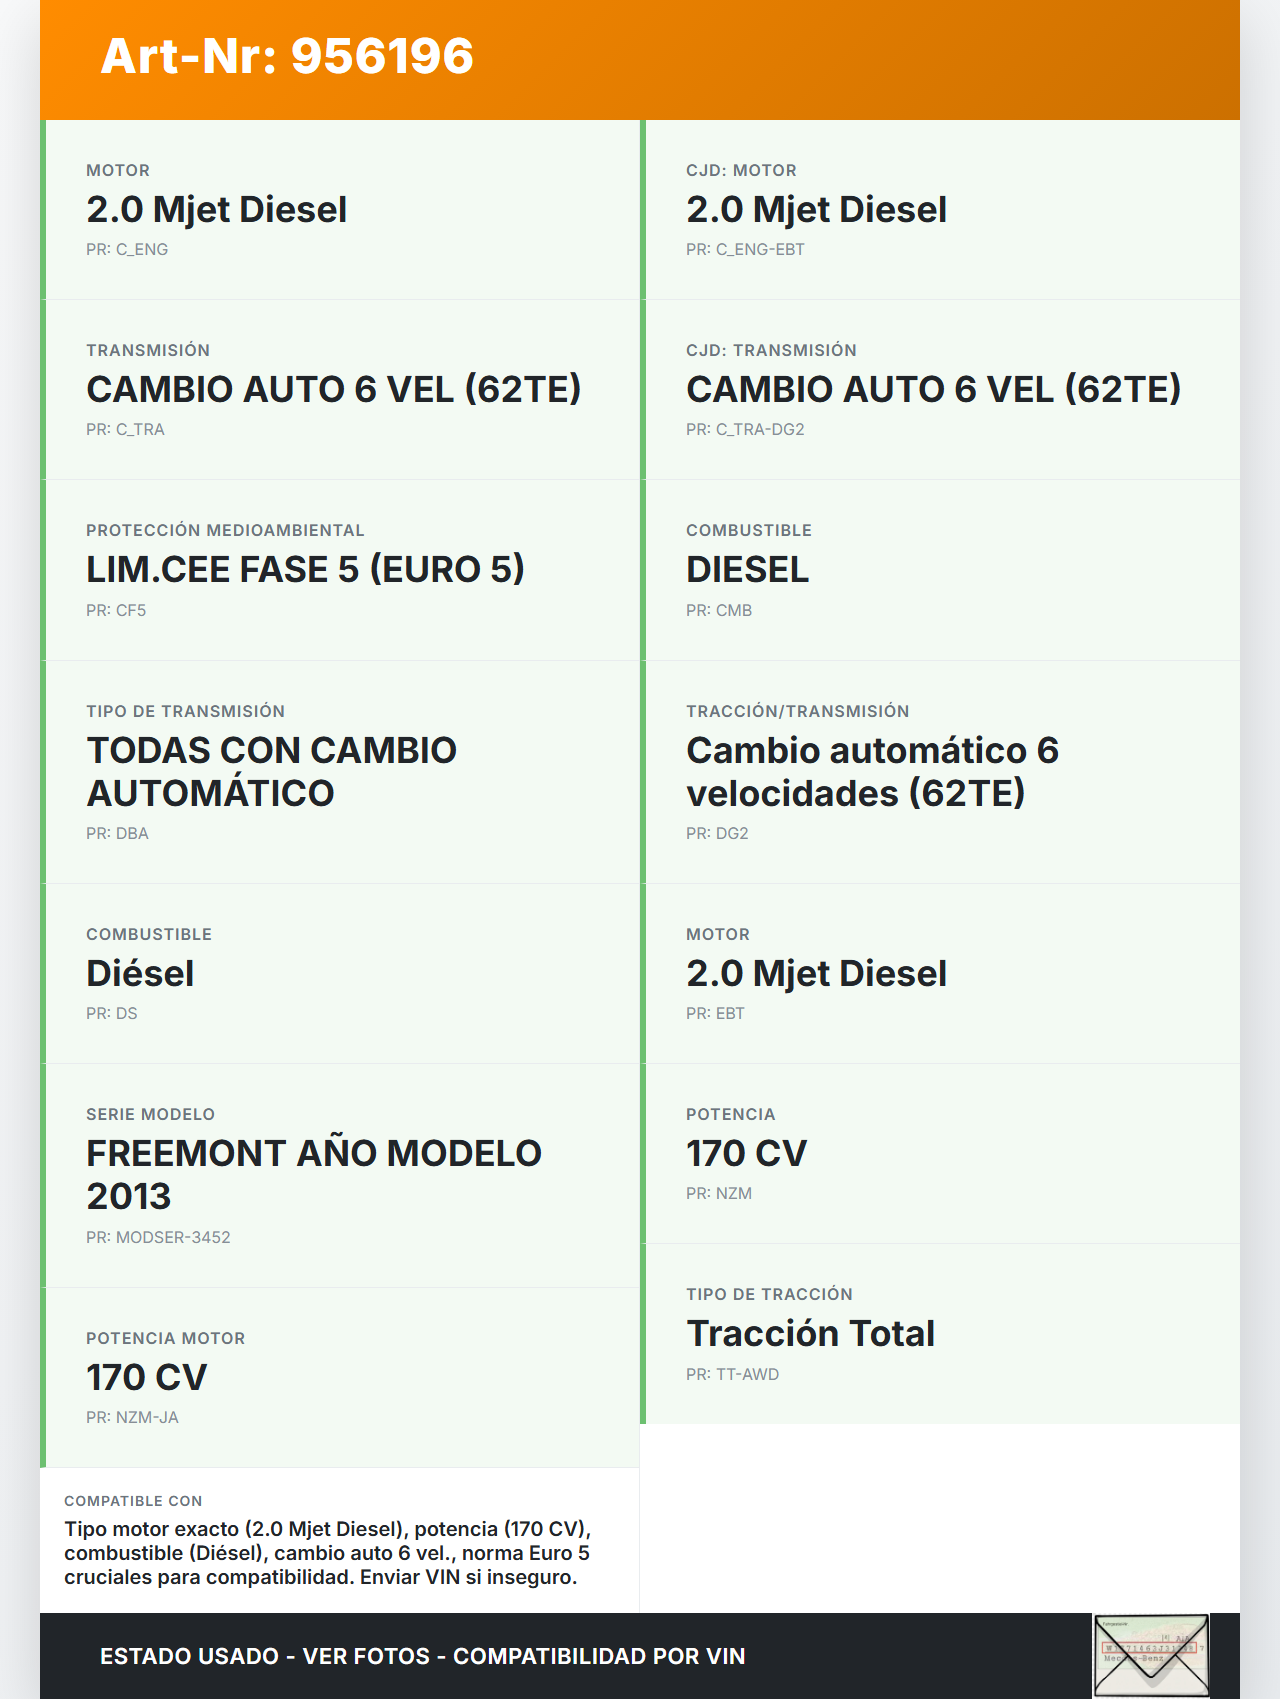Image resolution: width=1280 pixels, height=1699 pixels.
Task: Select the Diésel fuel card PR: DS
Action: [x=342, y=973]
